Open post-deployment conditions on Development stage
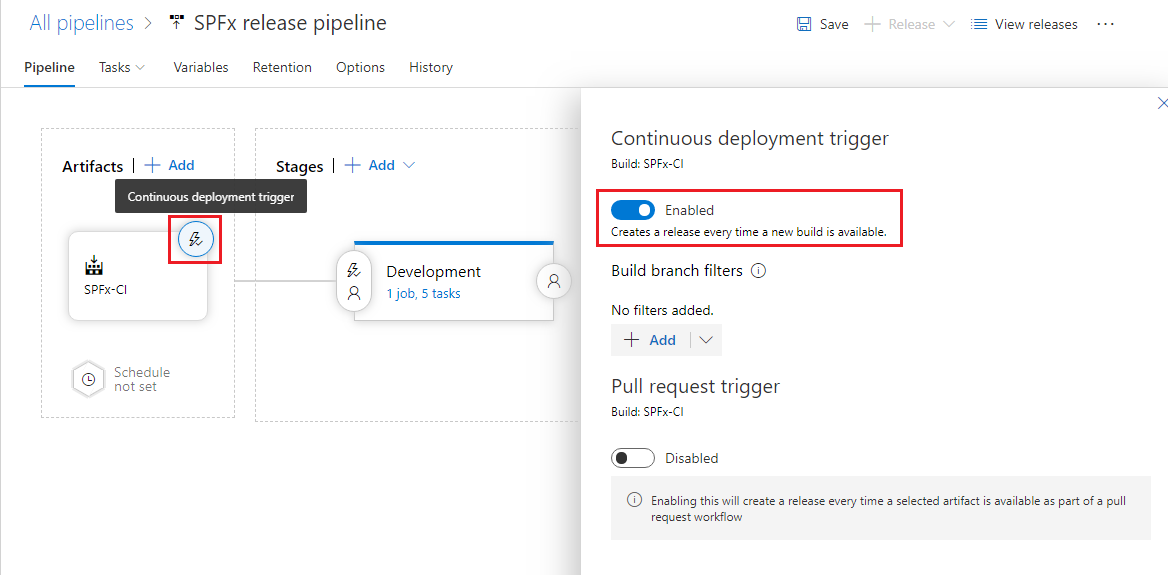 (554, 282)
